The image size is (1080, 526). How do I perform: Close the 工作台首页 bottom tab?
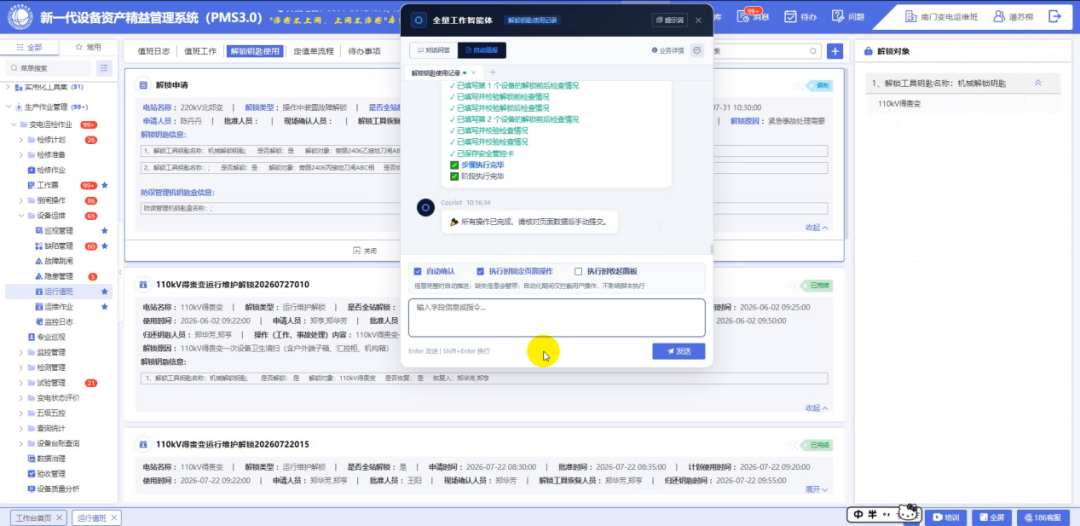[59, 518]
